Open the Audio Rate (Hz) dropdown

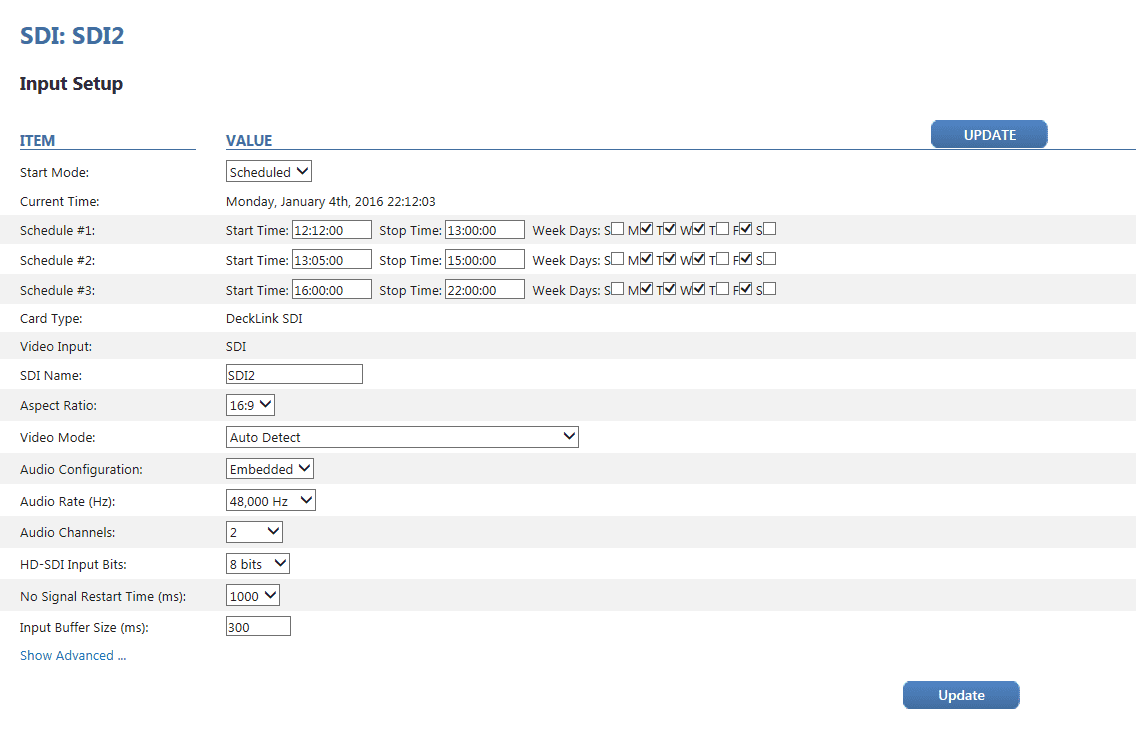[271, 500]
